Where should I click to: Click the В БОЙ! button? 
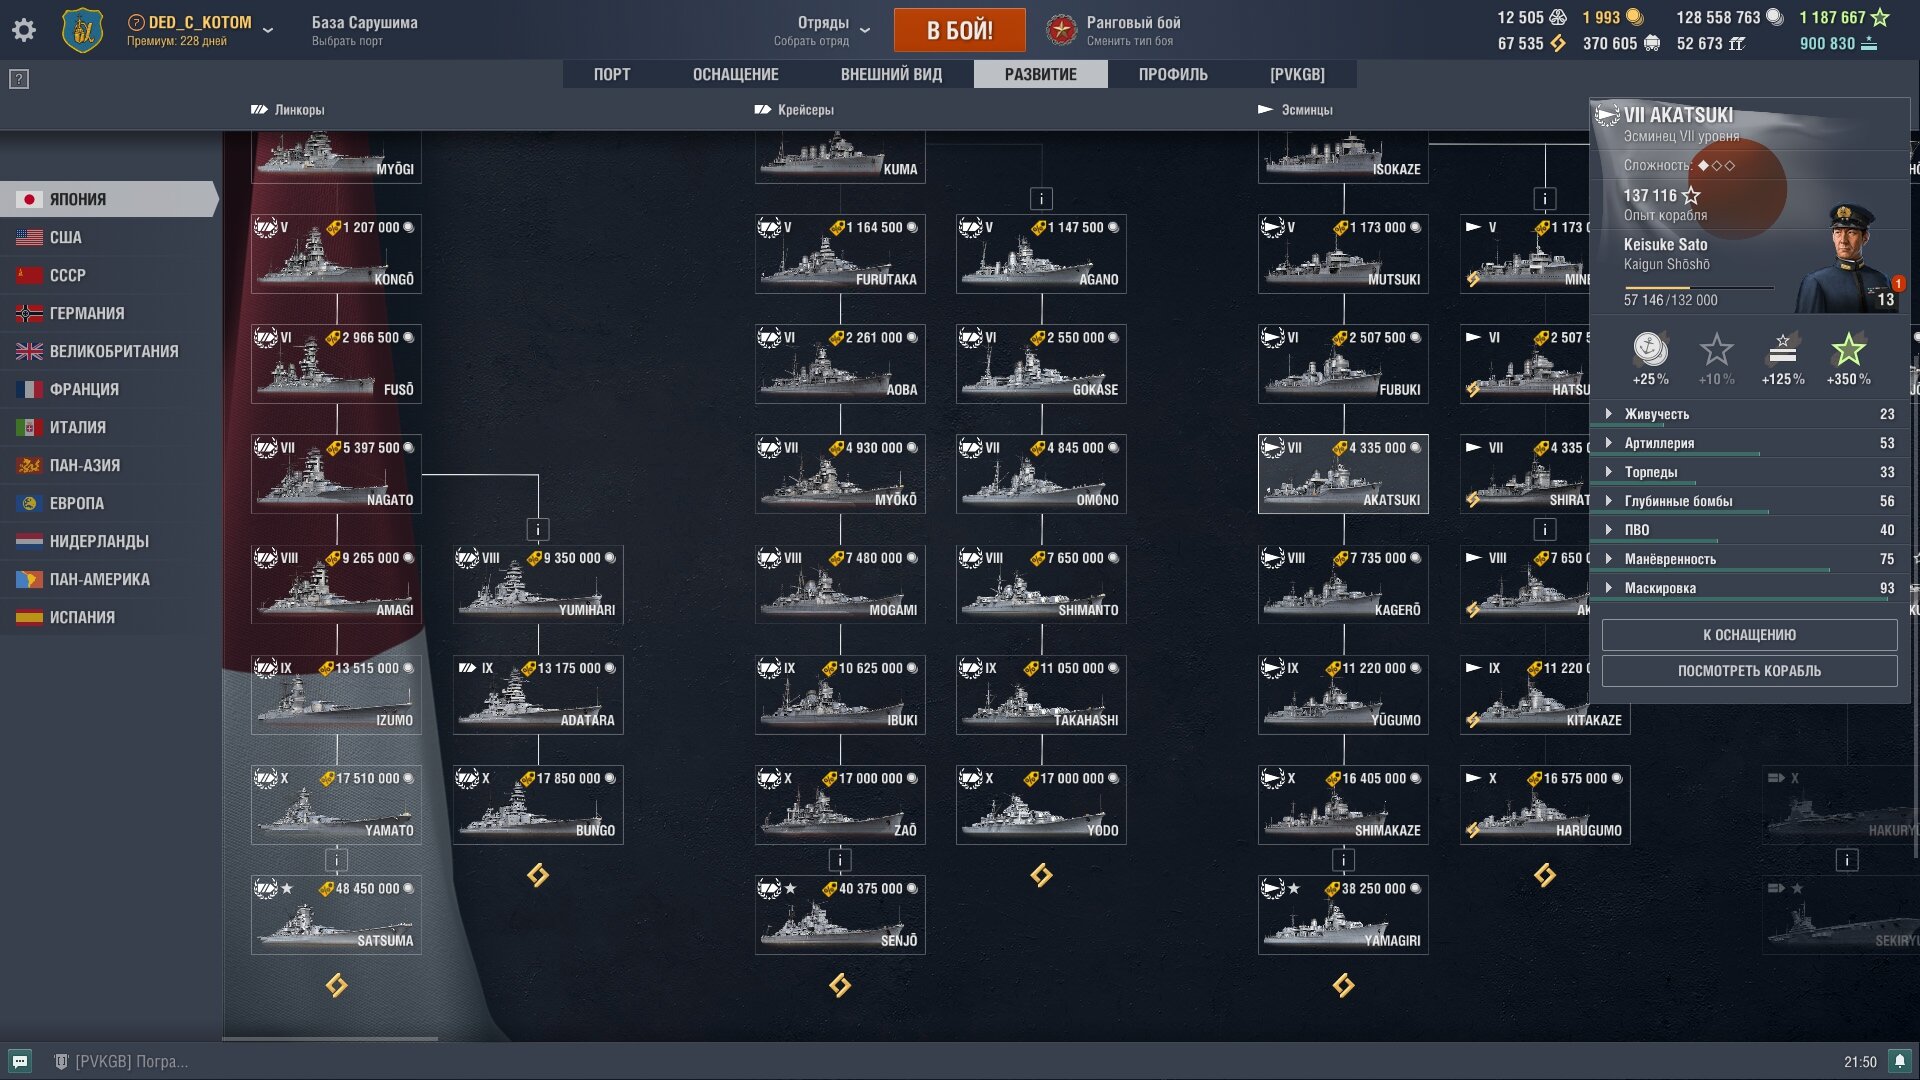pos(960,30)
